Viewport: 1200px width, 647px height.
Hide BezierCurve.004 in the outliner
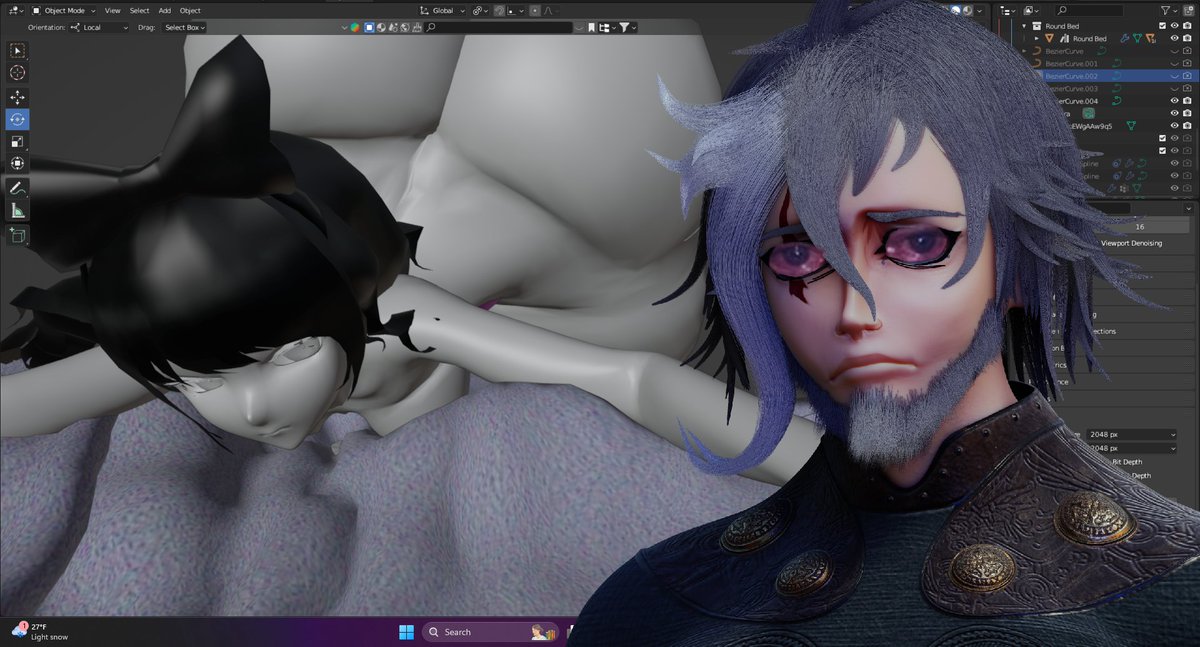[x=1174, y=100]
